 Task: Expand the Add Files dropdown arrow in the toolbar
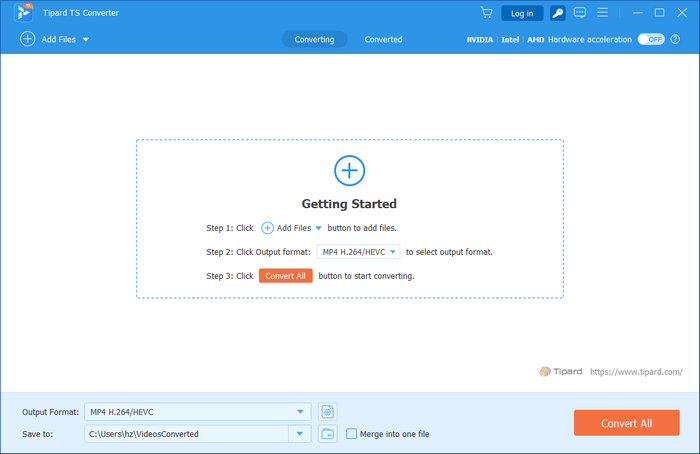click(86, 39)
